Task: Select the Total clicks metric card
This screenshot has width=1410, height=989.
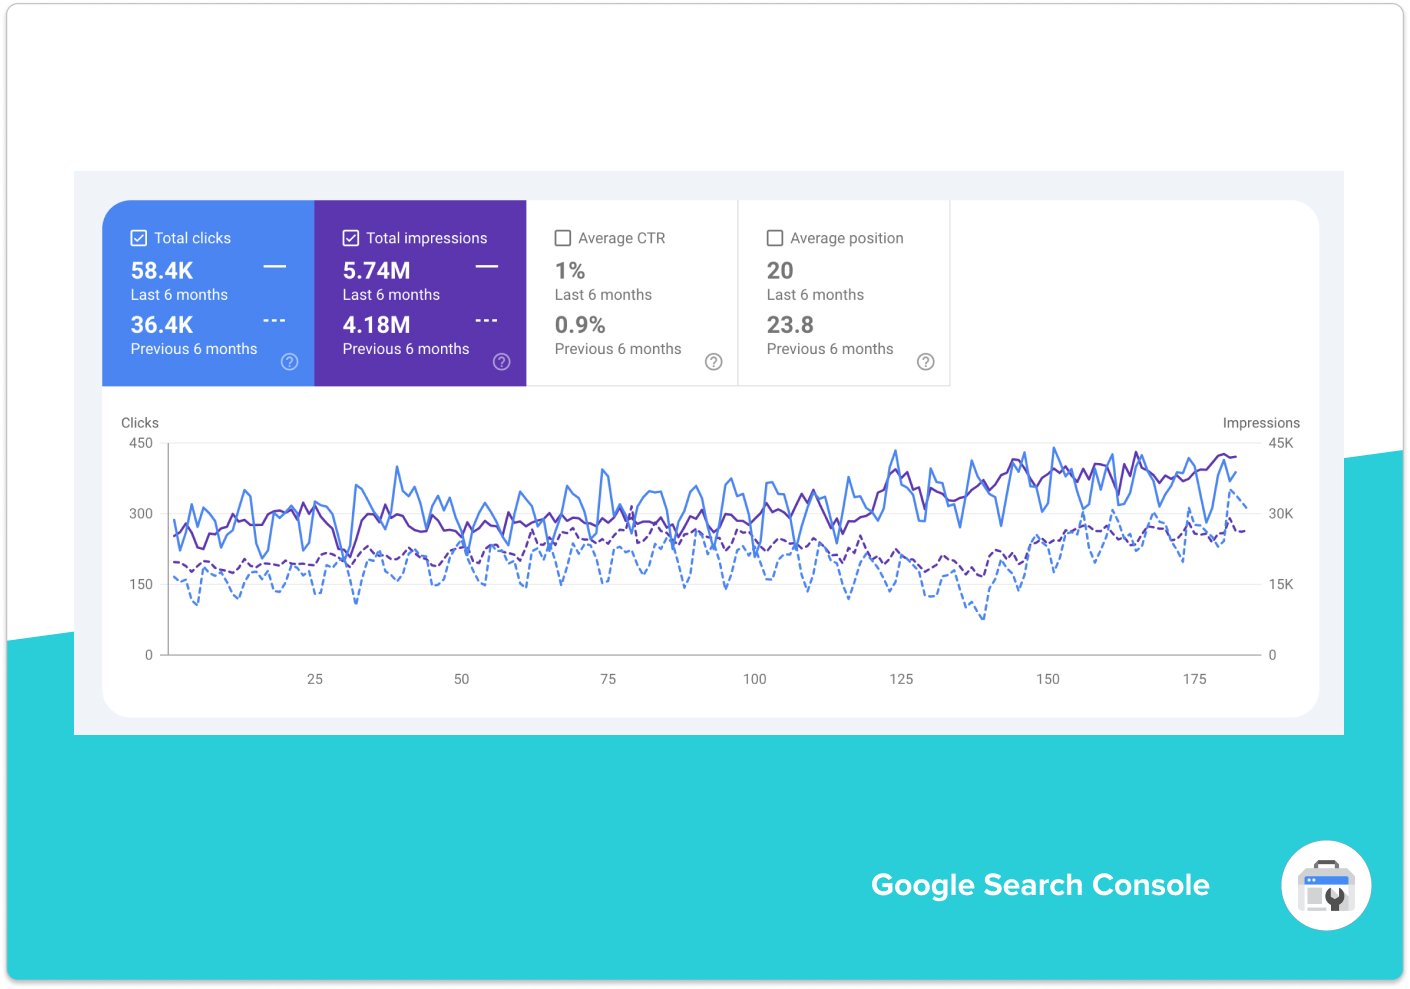Action: tap(207, 293)
